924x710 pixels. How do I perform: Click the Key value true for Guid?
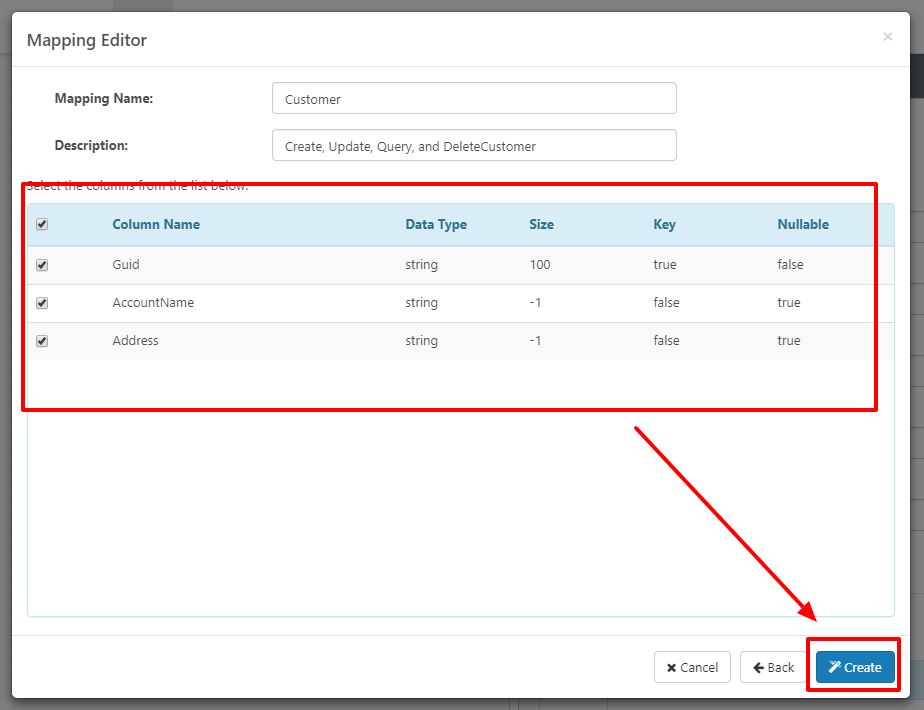click(664, 265)
